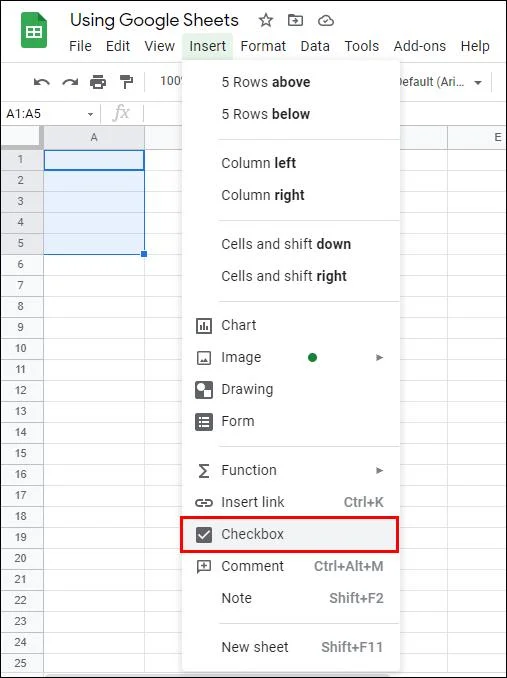Expand the Function submenu arrow

pos(379,470)
